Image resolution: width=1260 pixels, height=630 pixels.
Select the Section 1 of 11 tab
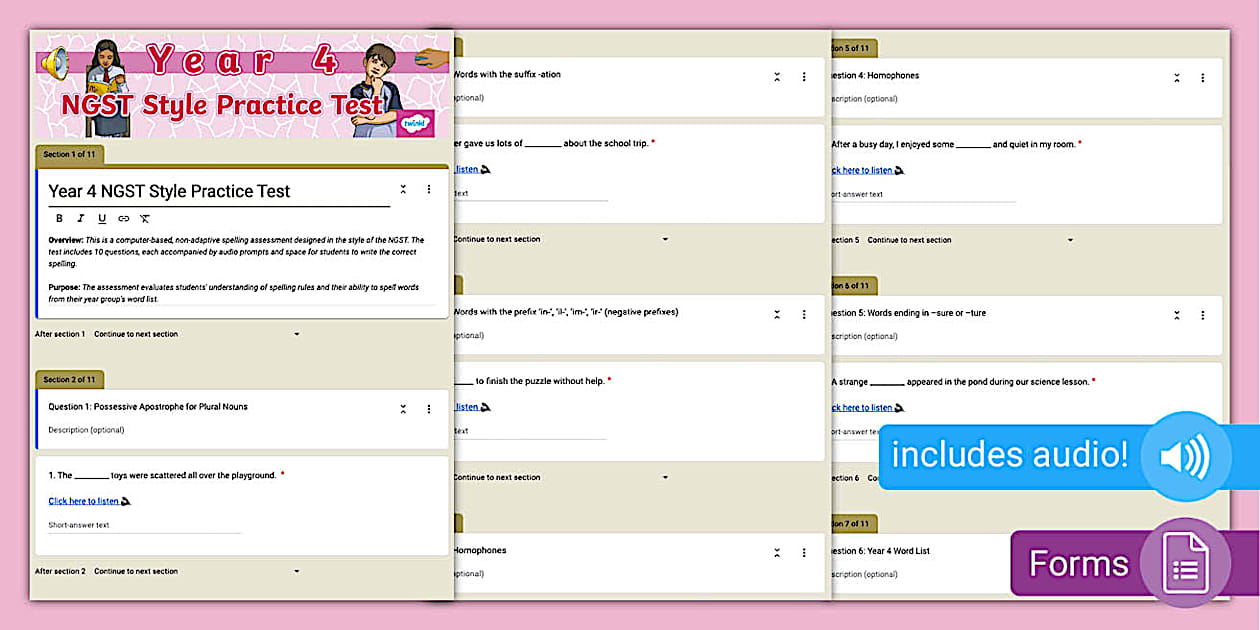coord(70,155)
